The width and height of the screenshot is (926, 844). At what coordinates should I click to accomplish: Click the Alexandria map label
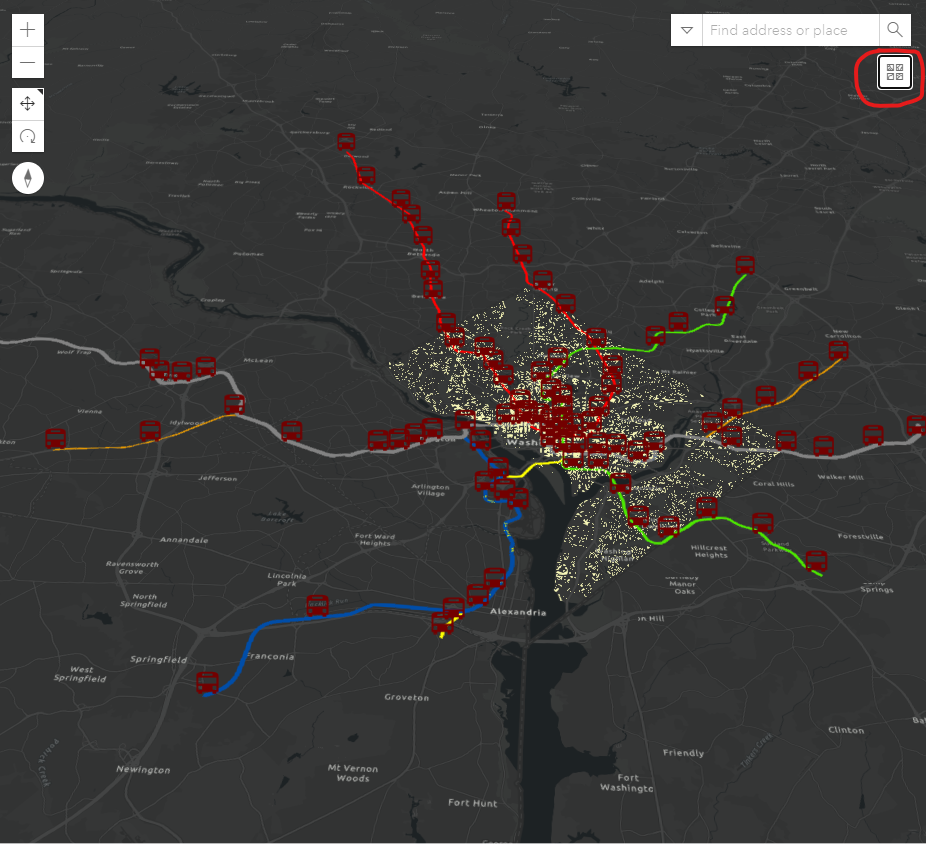pyautogui.click(x=518, y=611)
